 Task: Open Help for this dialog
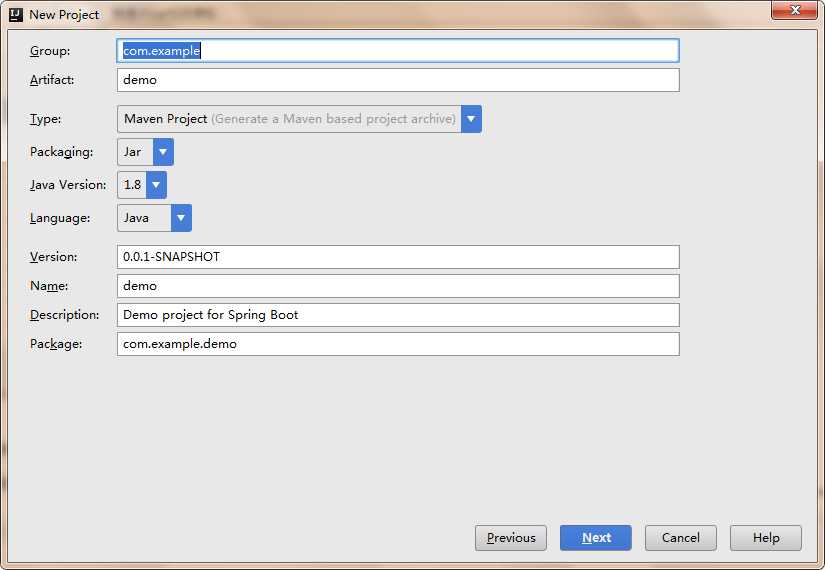pos(766,538)
